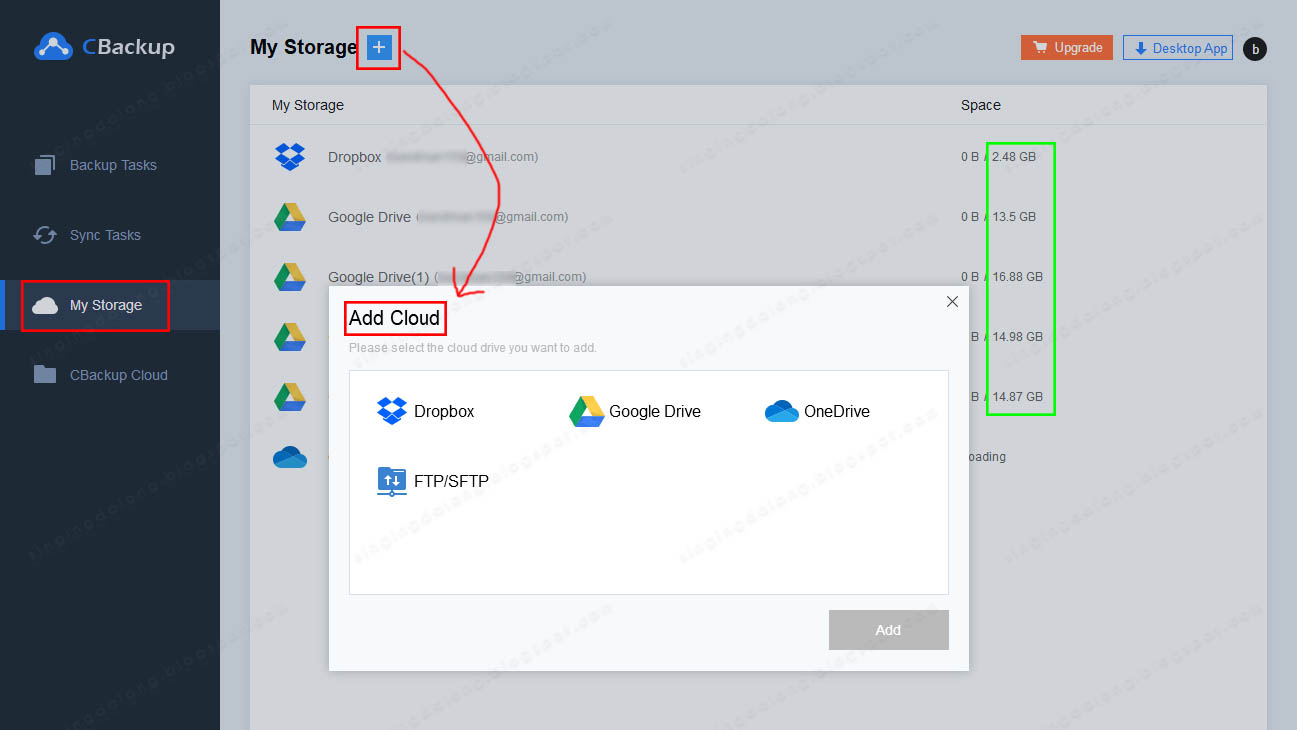Viewport: 1297px width, 730px height.
Task: Click the Dropbox icon in storage list
Action: pos(290,157)
